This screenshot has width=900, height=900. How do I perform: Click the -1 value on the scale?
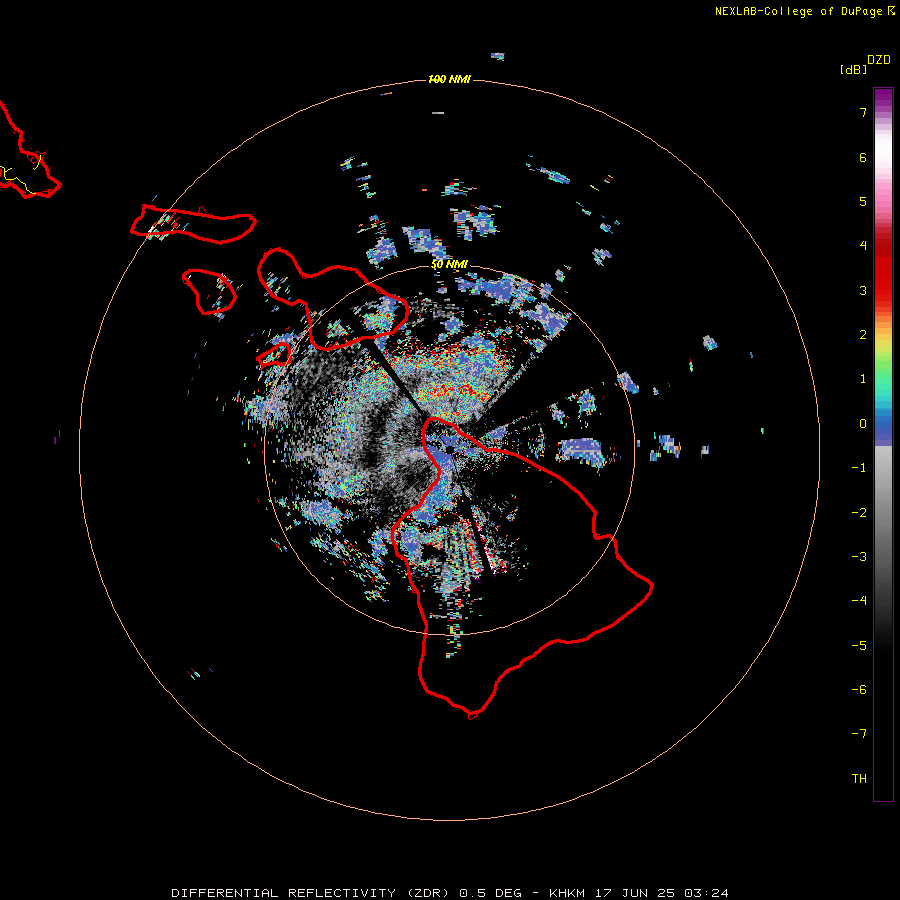tap(859, 468)
